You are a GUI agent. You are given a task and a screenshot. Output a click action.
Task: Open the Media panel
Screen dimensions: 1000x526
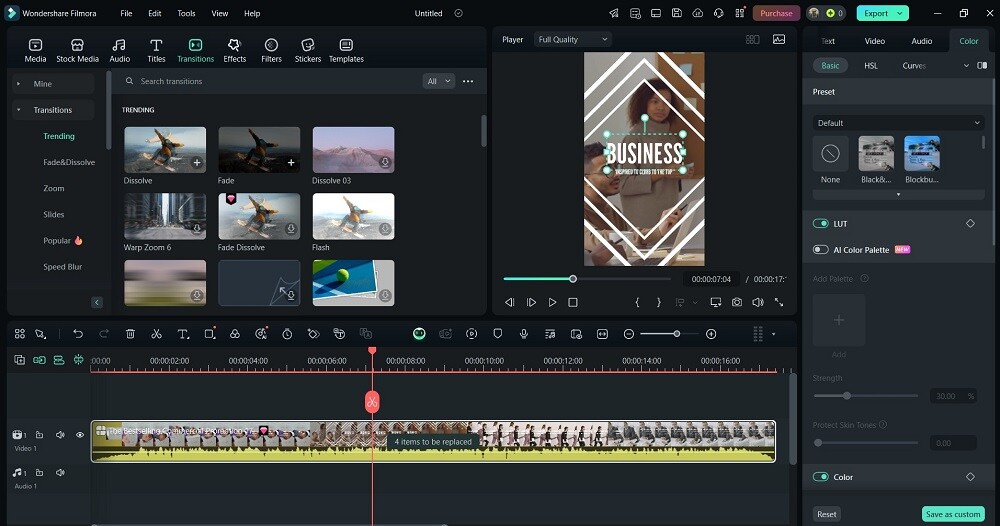point(35,50)
